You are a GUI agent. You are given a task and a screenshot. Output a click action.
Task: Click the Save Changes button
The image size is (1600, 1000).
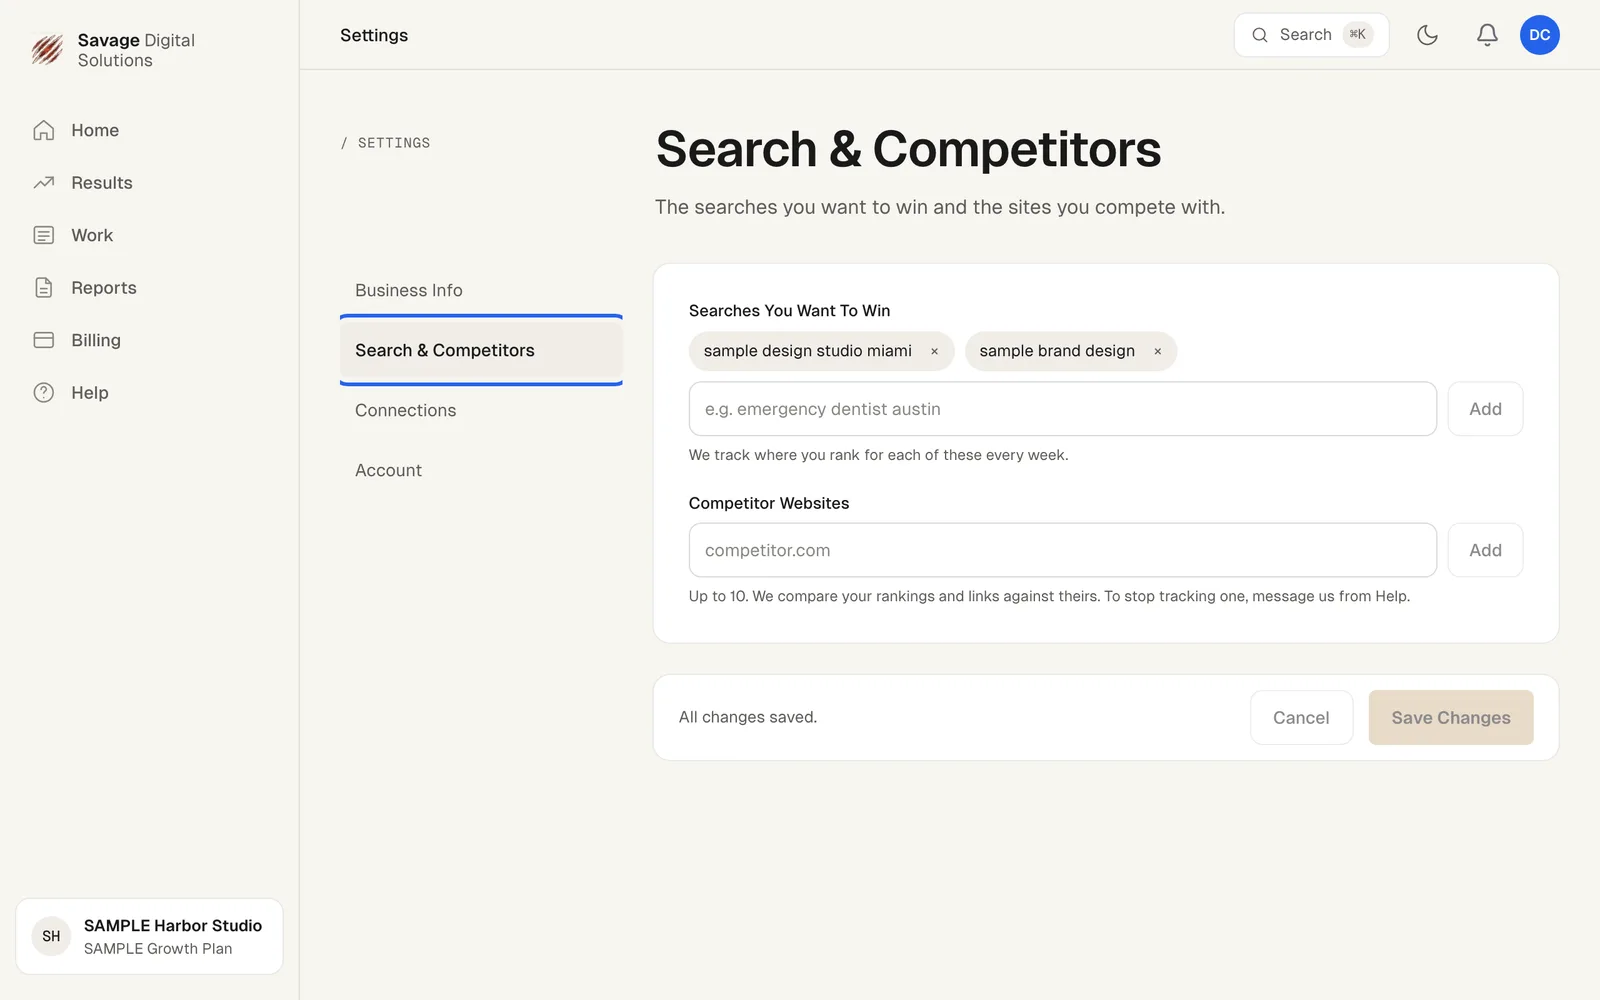tap(1451, 718)
